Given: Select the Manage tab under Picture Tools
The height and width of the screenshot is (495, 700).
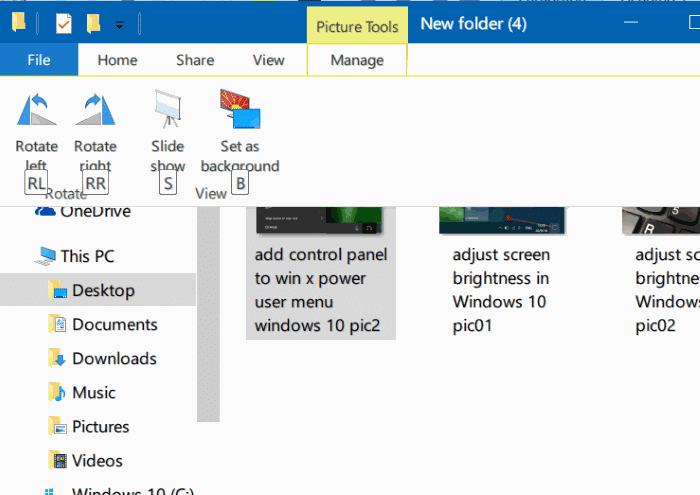Looking at the screenshot, I should click(357, 60).
